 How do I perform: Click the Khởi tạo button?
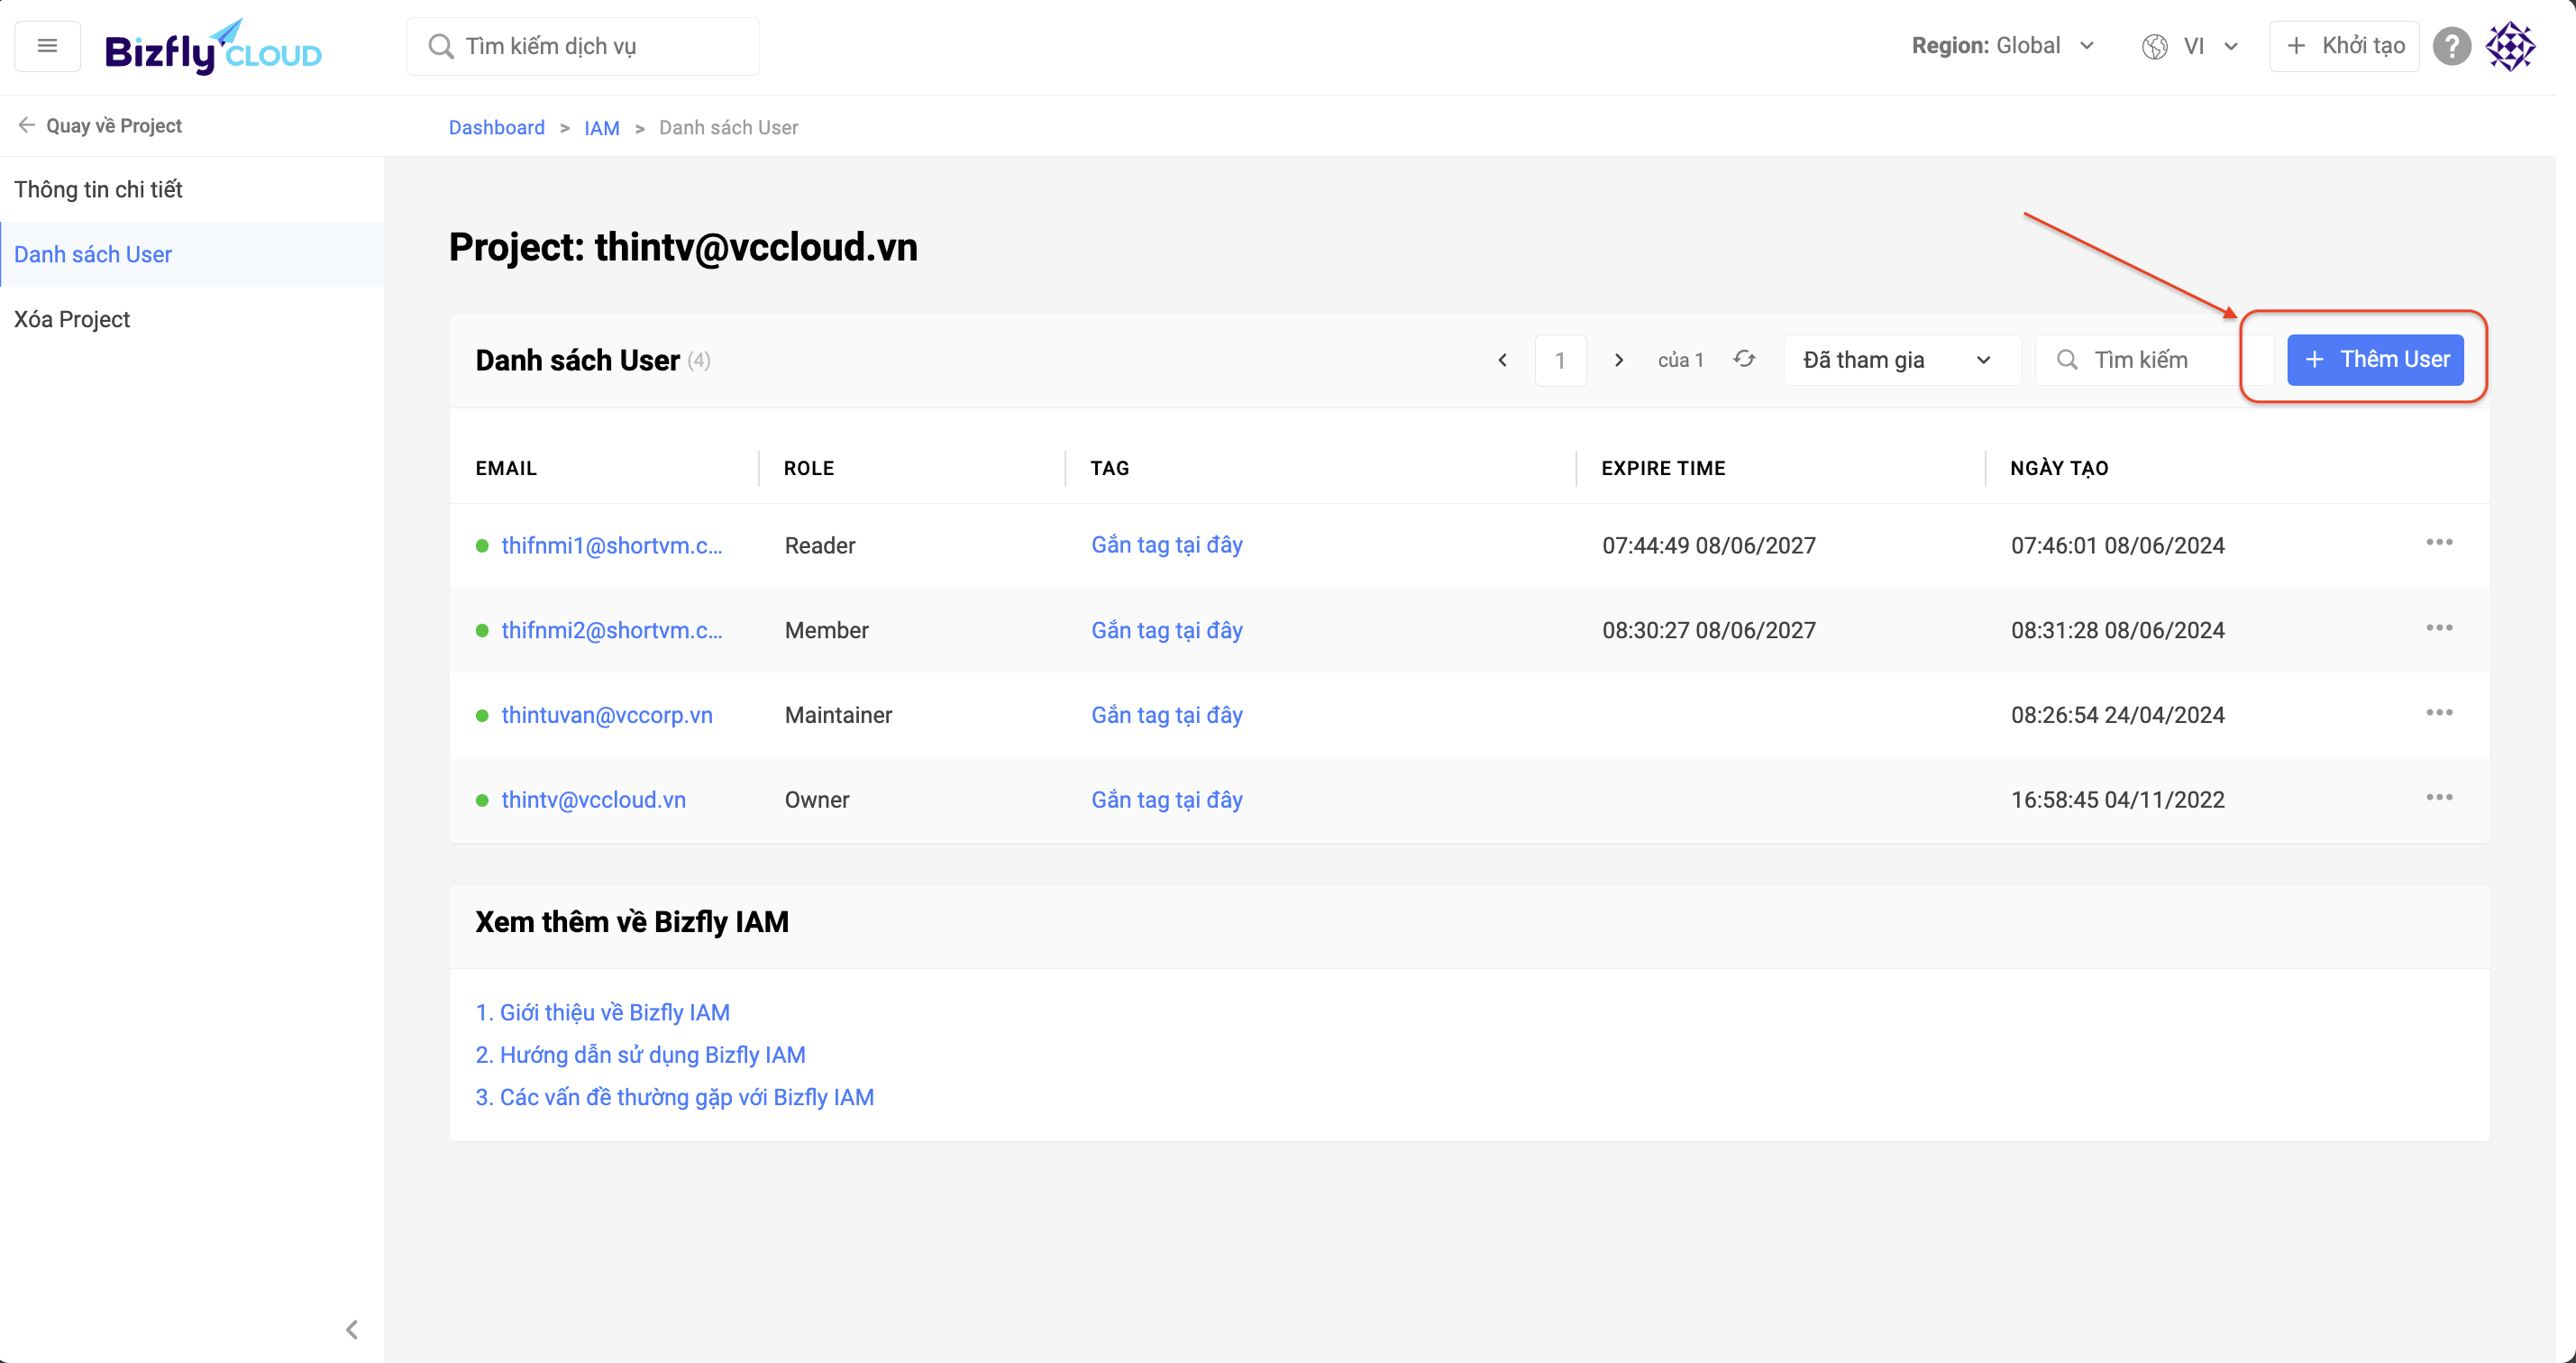pos(2344,46)
